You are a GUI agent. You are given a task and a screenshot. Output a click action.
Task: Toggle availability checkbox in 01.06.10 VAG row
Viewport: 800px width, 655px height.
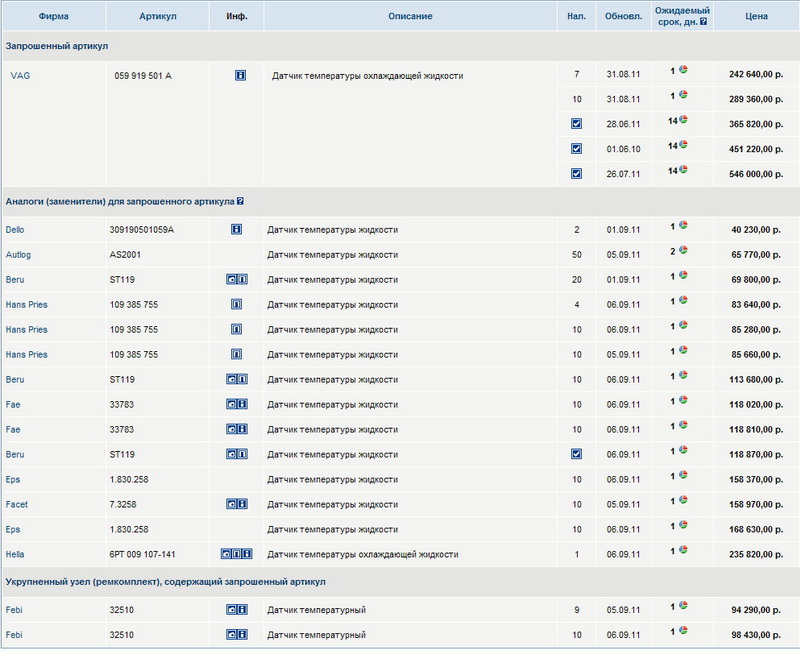(x=577, y=149)
